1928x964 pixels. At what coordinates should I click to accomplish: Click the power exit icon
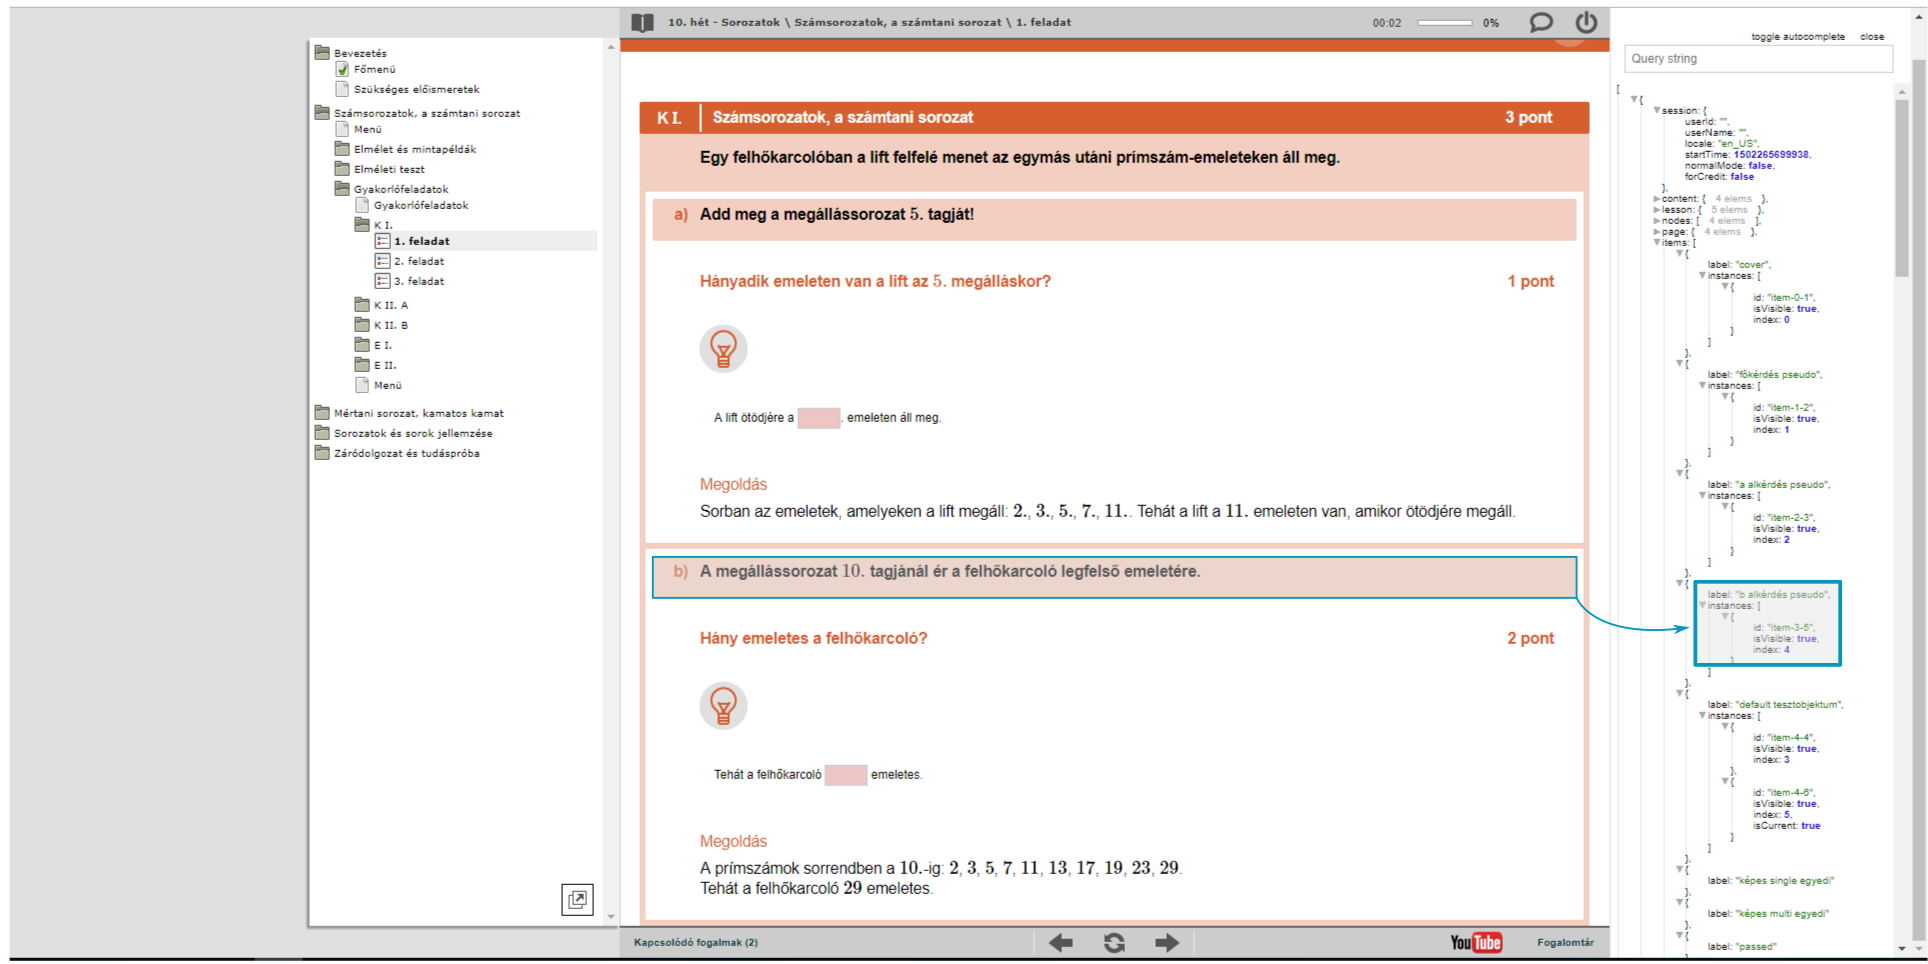pos(1586,22)
